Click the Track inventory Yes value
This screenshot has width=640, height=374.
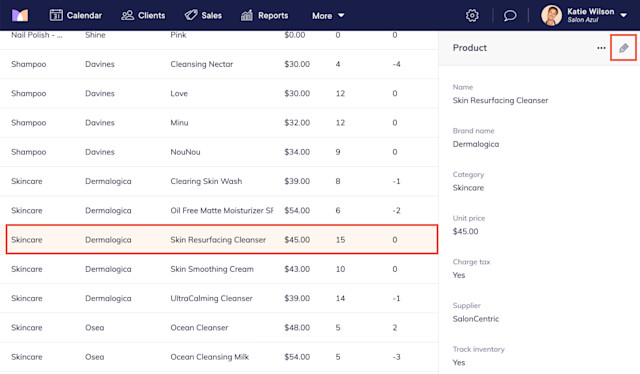click(x=459, y=363)
